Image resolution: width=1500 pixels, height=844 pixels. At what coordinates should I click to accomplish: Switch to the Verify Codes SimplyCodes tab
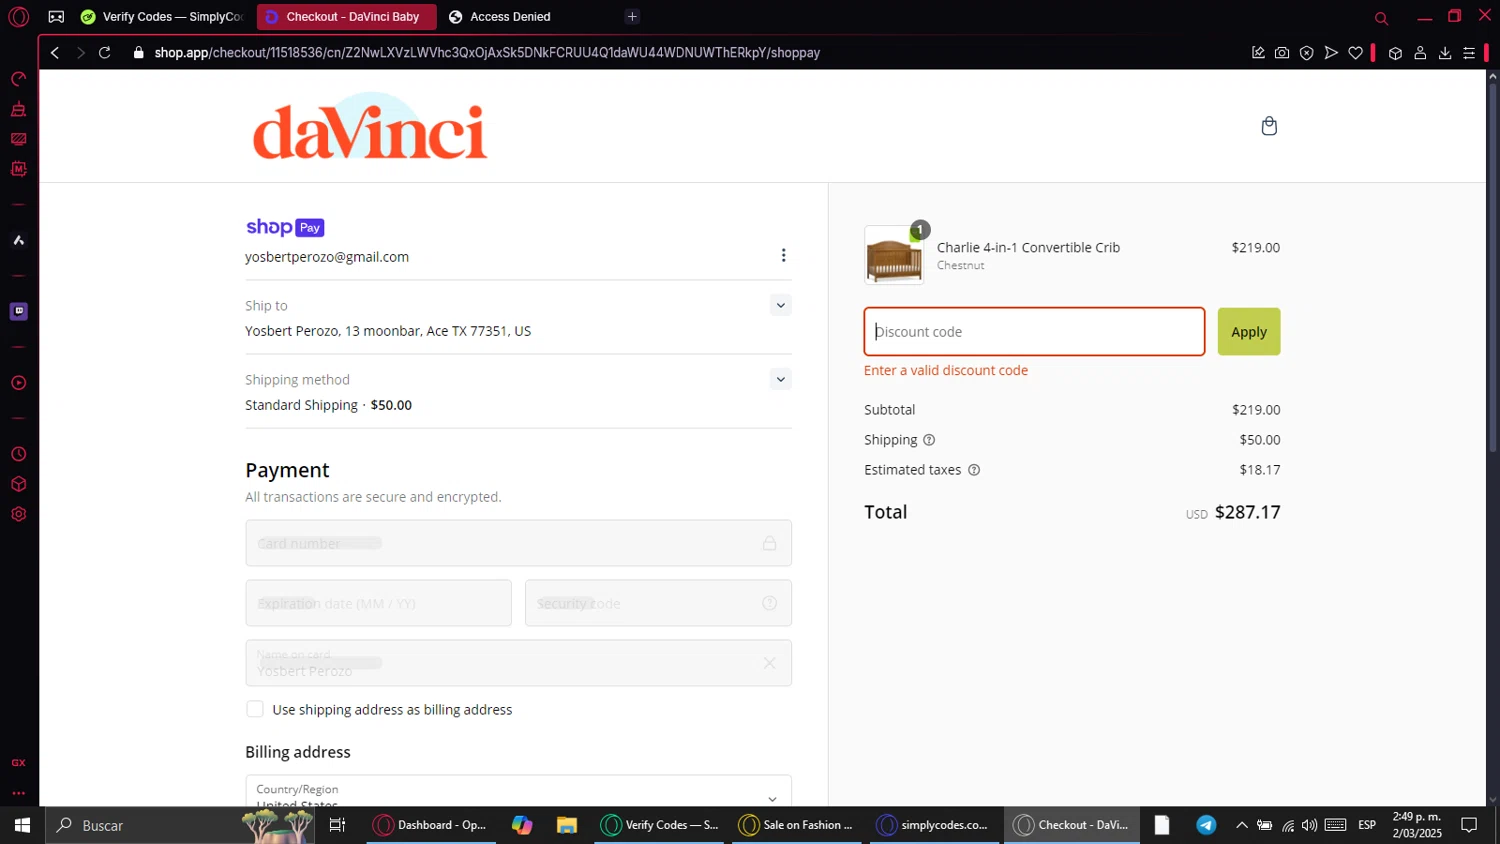[x=162, y=17]
